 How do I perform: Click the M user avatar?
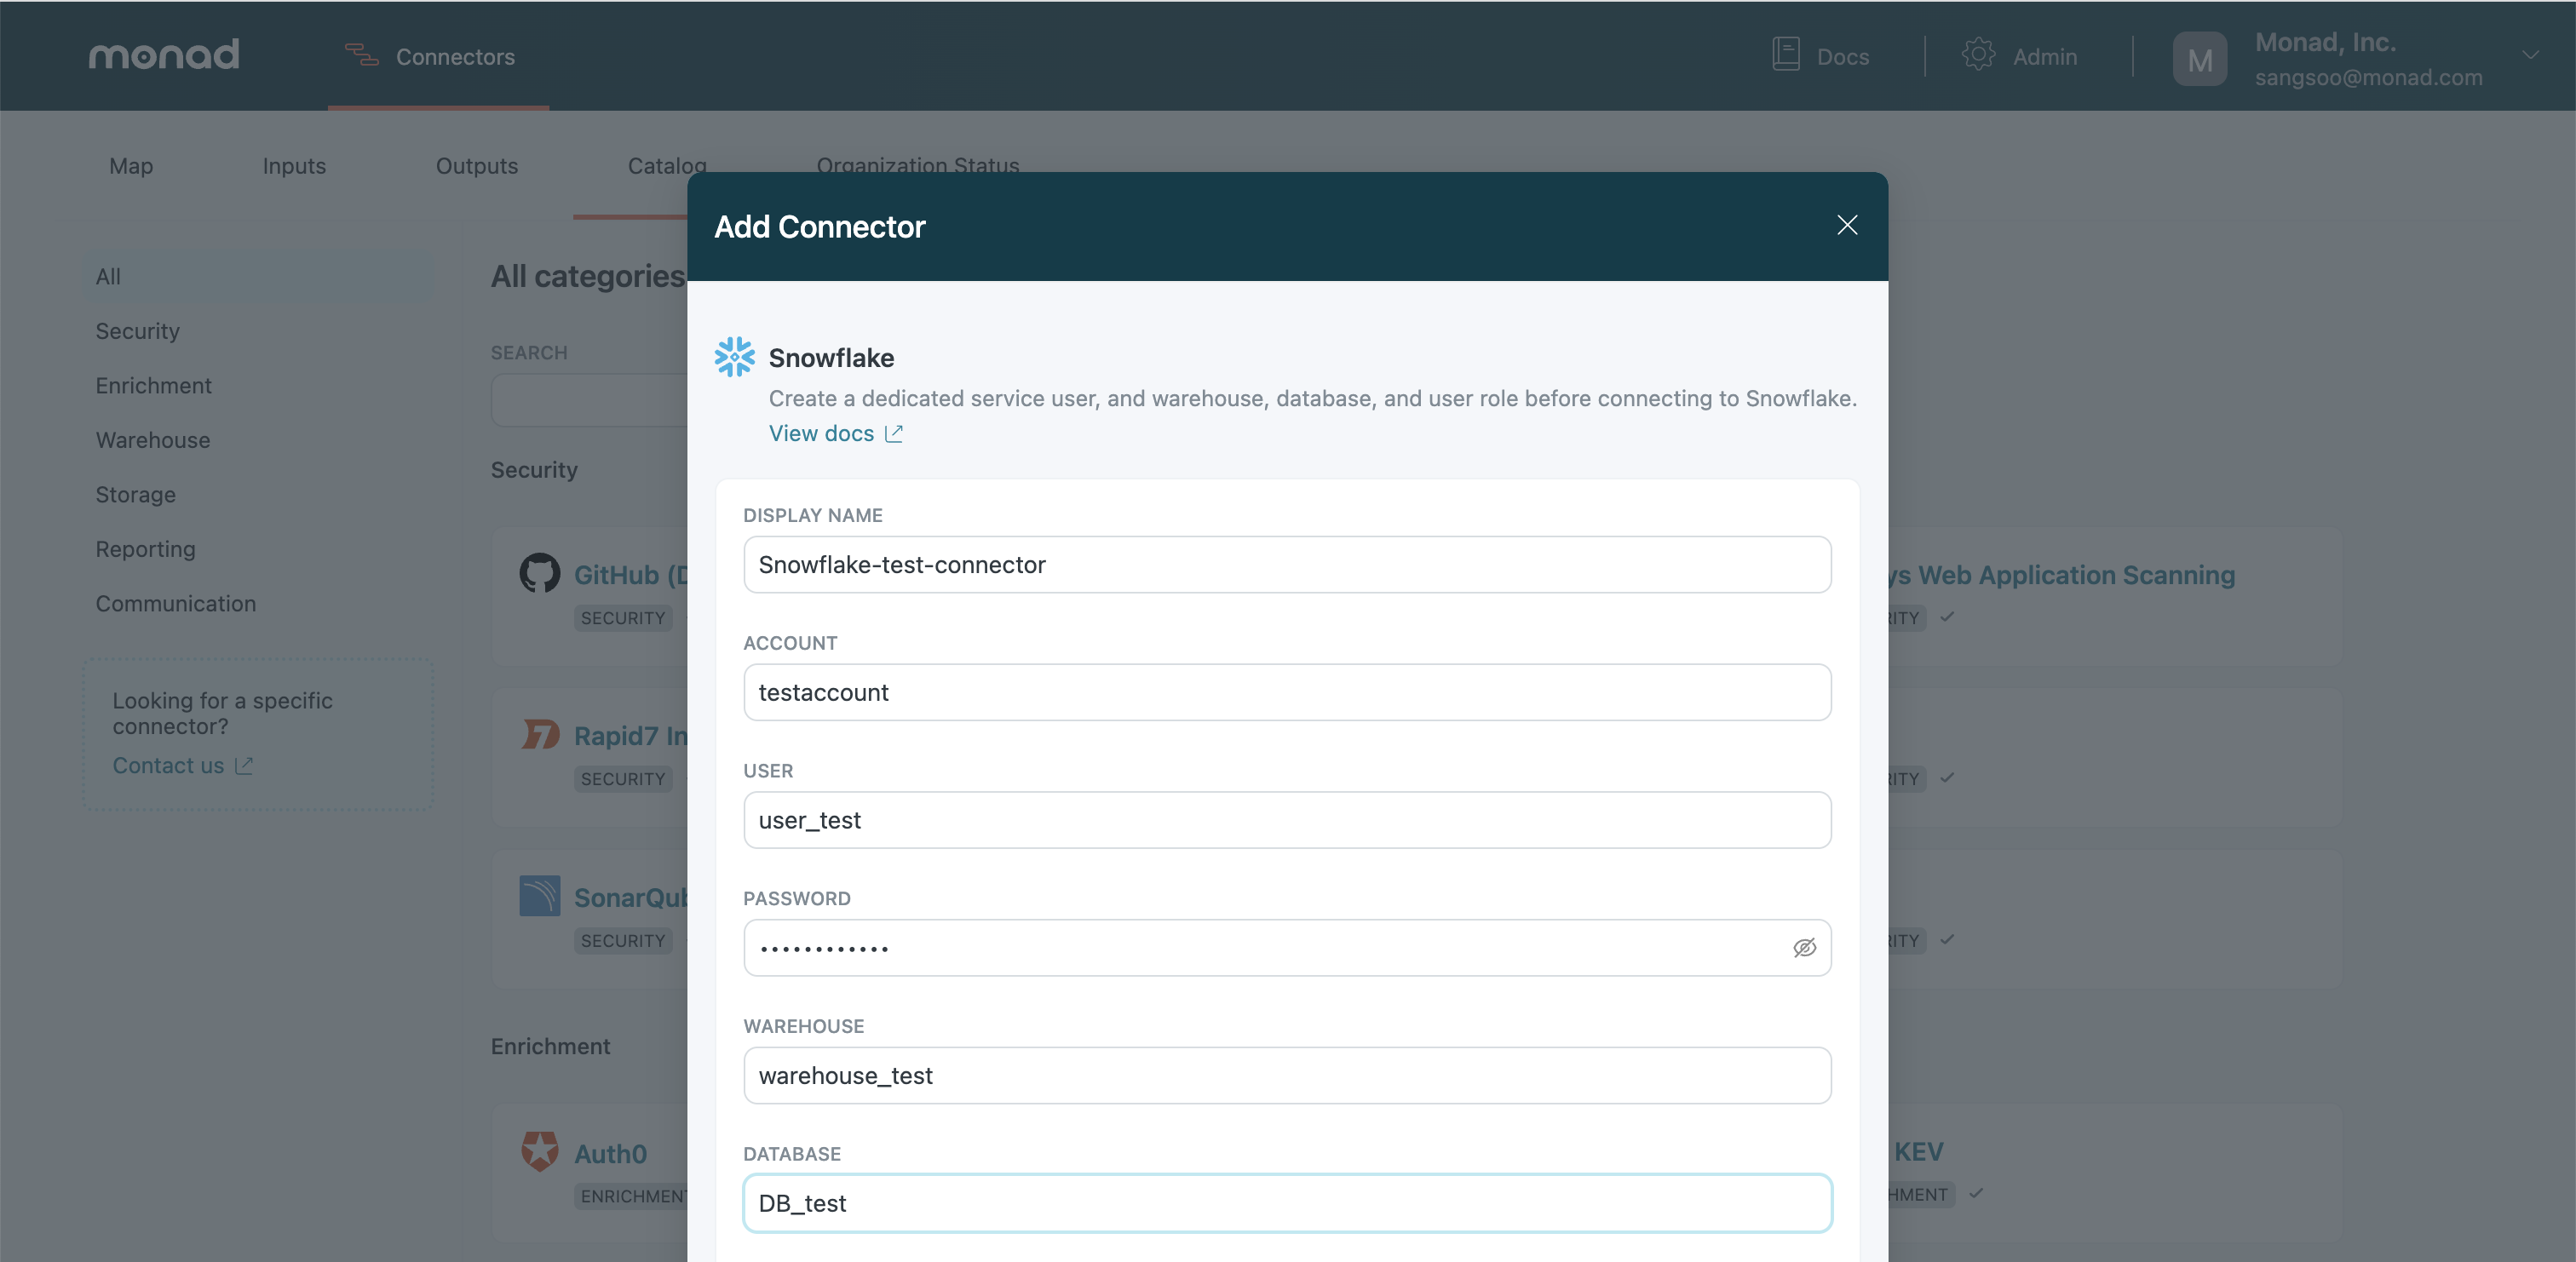(x=2199, y=59)
